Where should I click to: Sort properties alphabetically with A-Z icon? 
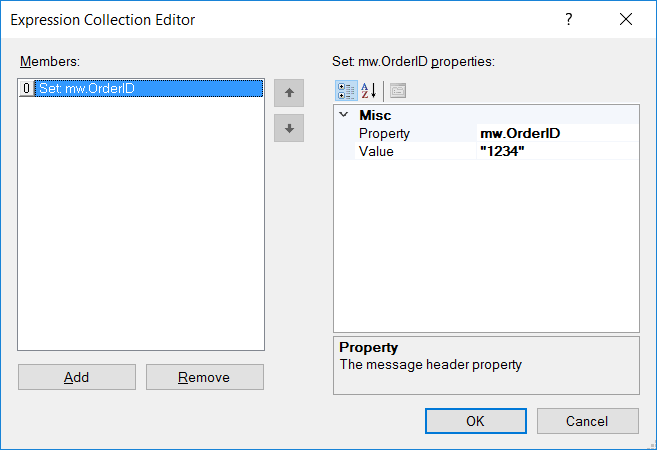[x=369, y=91]
